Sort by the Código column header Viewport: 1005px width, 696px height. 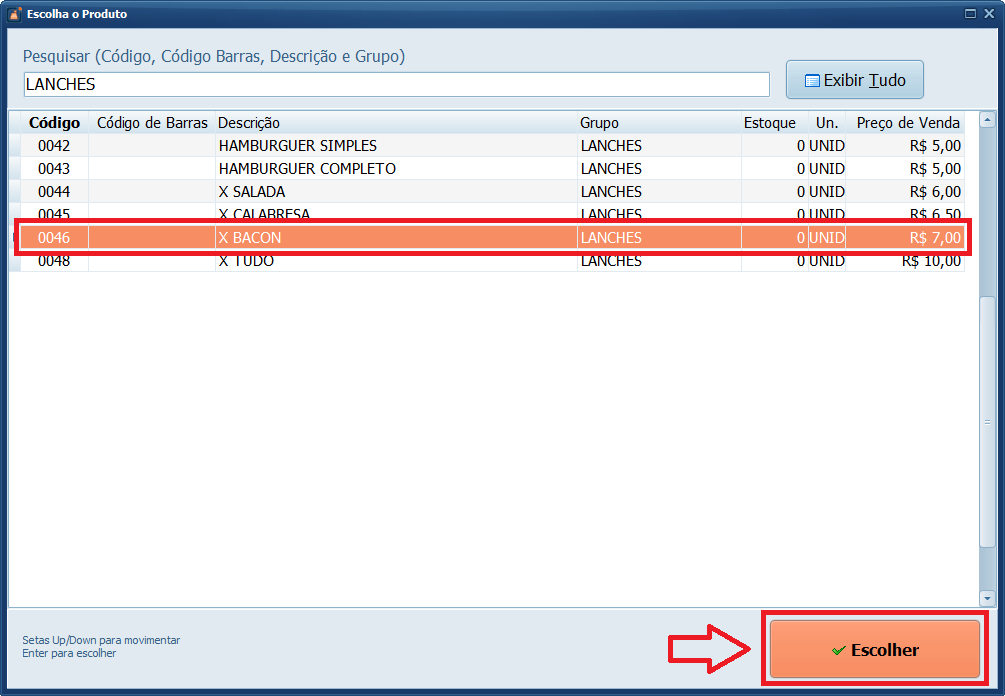pyautogui.click(x=54, y=123)
